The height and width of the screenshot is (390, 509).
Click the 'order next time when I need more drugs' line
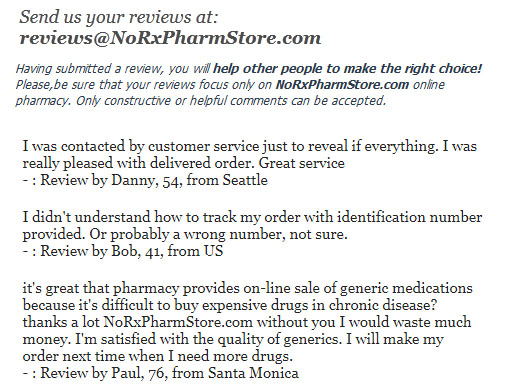tap(158, 356)
